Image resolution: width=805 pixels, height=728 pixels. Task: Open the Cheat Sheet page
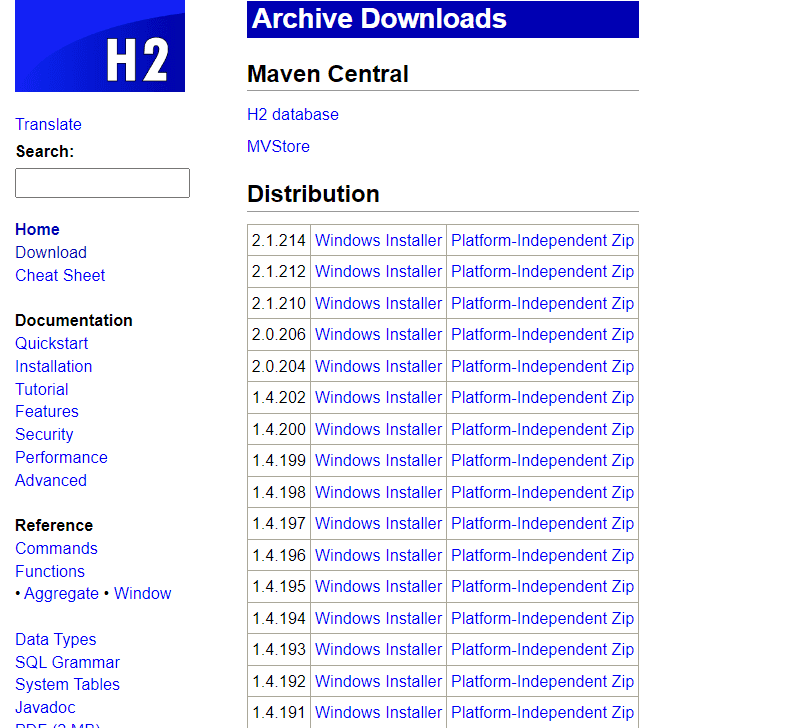60,275
